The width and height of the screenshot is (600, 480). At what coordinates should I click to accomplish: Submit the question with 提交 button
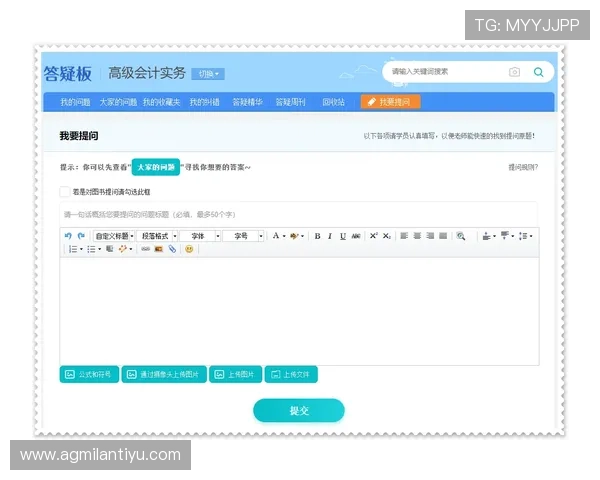pyautogui.click(x=299, y=411)
